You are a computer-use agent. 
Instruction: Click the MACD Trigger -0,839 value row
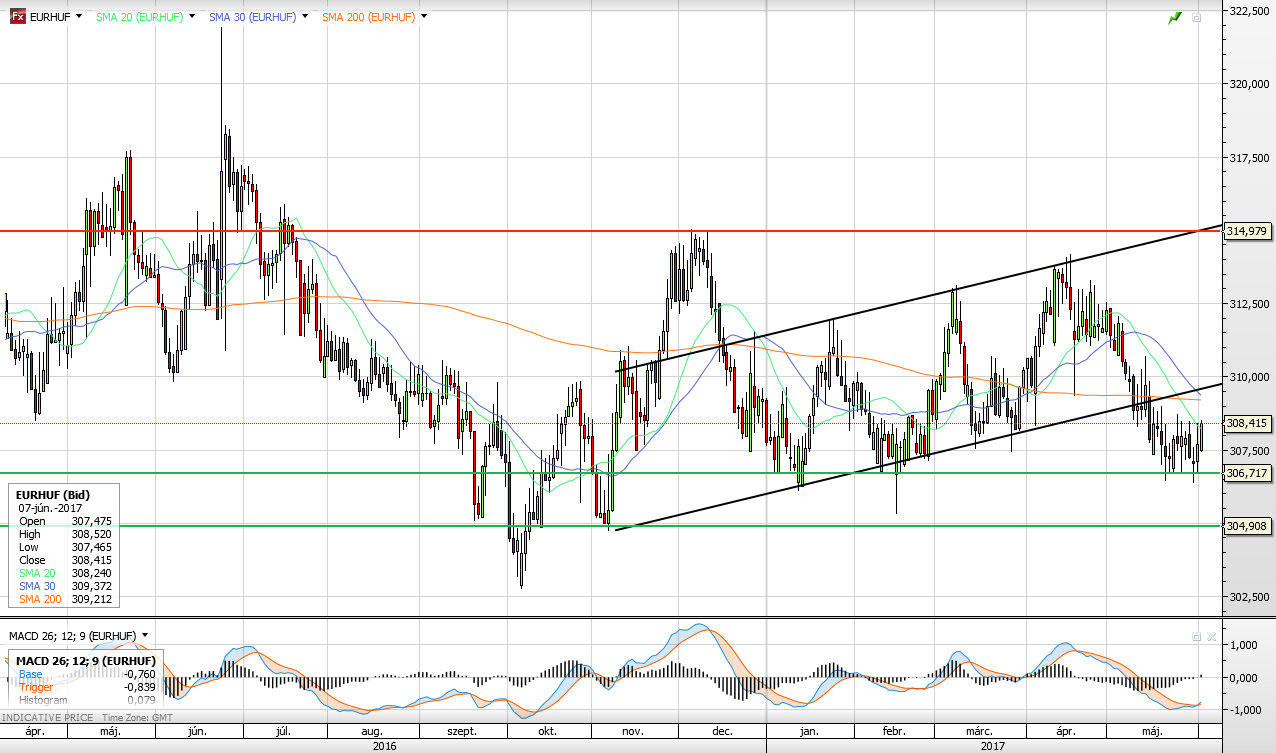point(85,687)
